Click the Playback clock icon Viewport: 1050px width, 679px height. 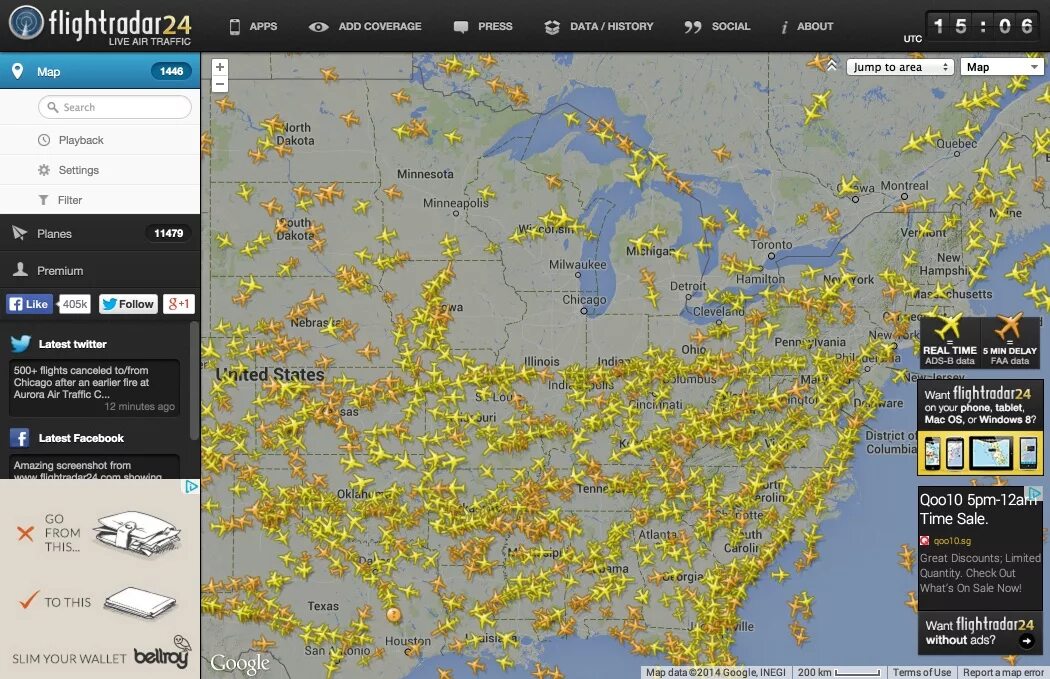click(x=44, y=140)
